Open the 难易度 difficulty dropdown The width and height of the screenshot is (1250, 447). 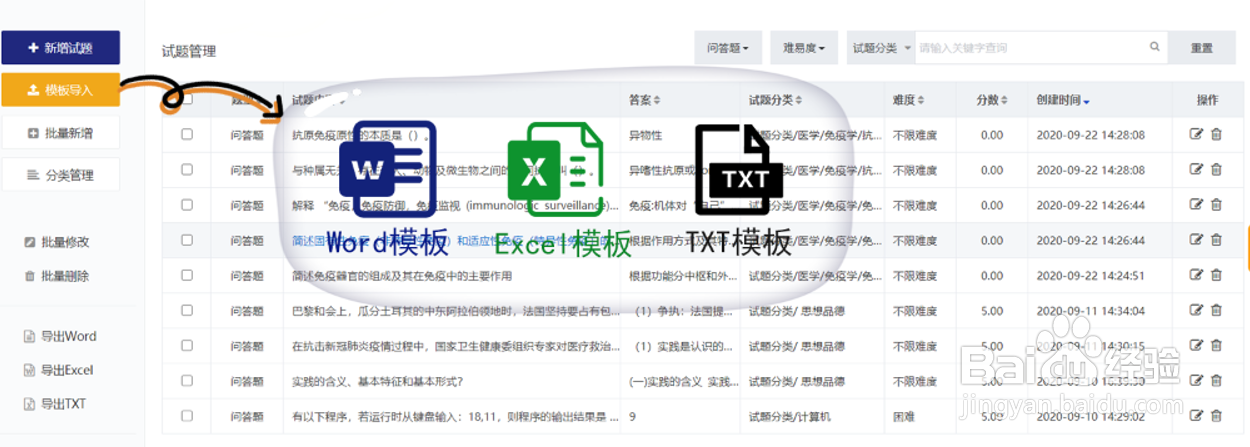[804, 48]
